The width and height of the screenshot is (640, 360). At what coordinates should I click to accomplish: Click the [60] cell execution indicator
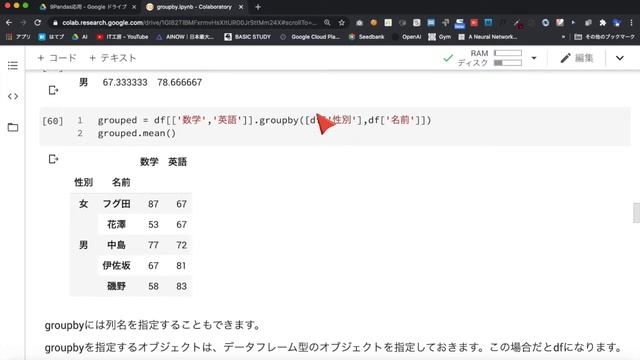tap(53, 121)
